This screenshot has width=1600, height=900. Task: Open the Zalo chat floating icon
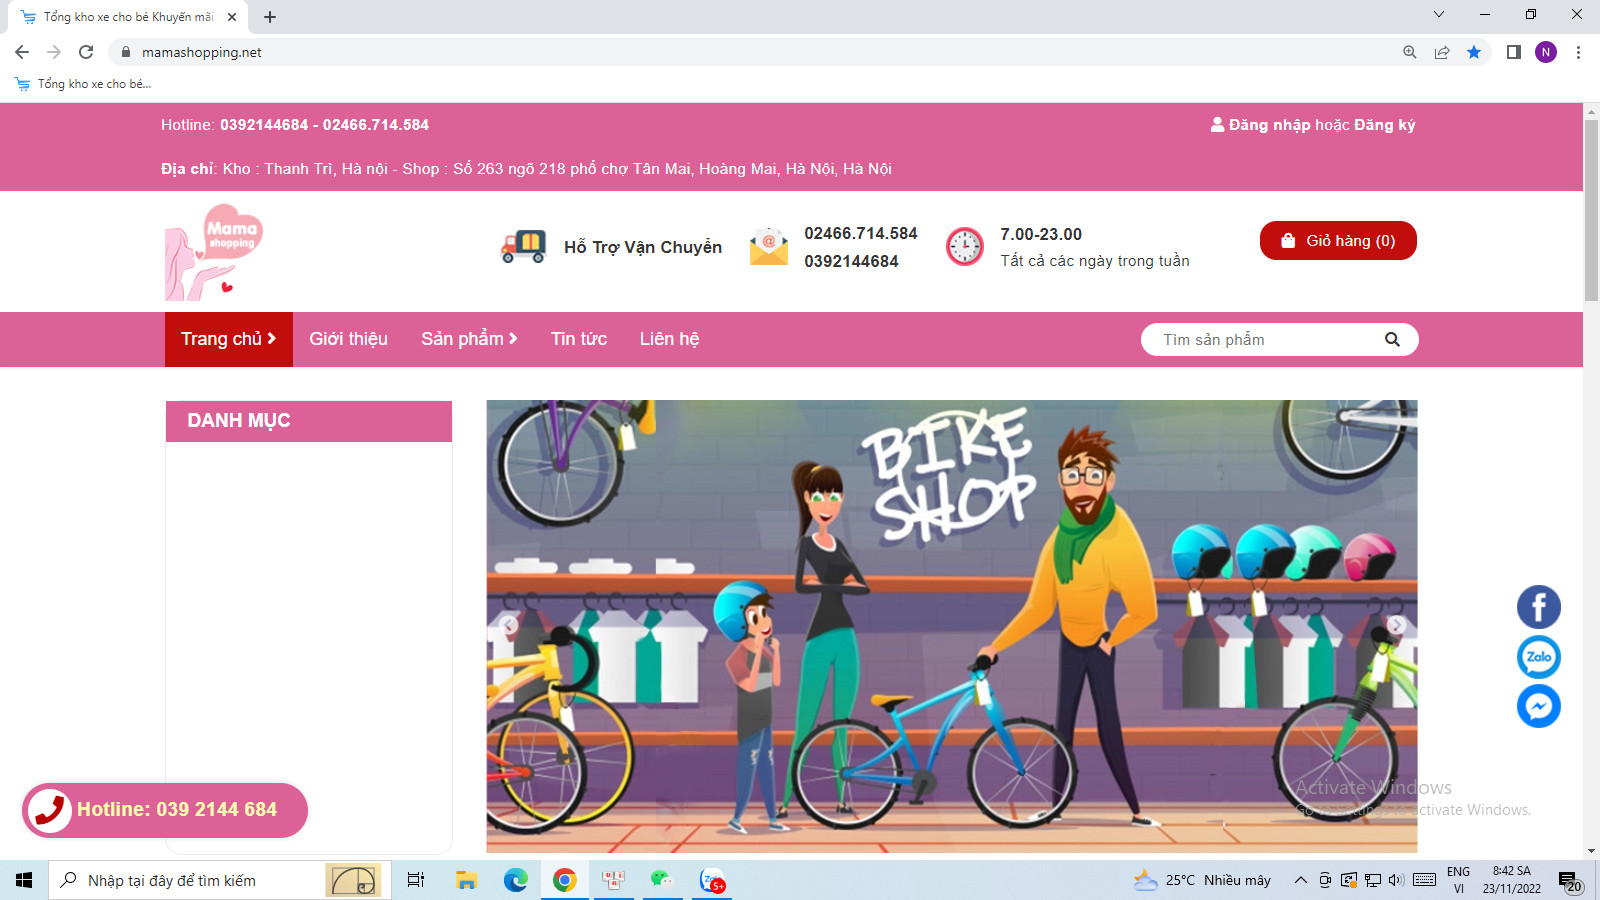coord(1538,657)
